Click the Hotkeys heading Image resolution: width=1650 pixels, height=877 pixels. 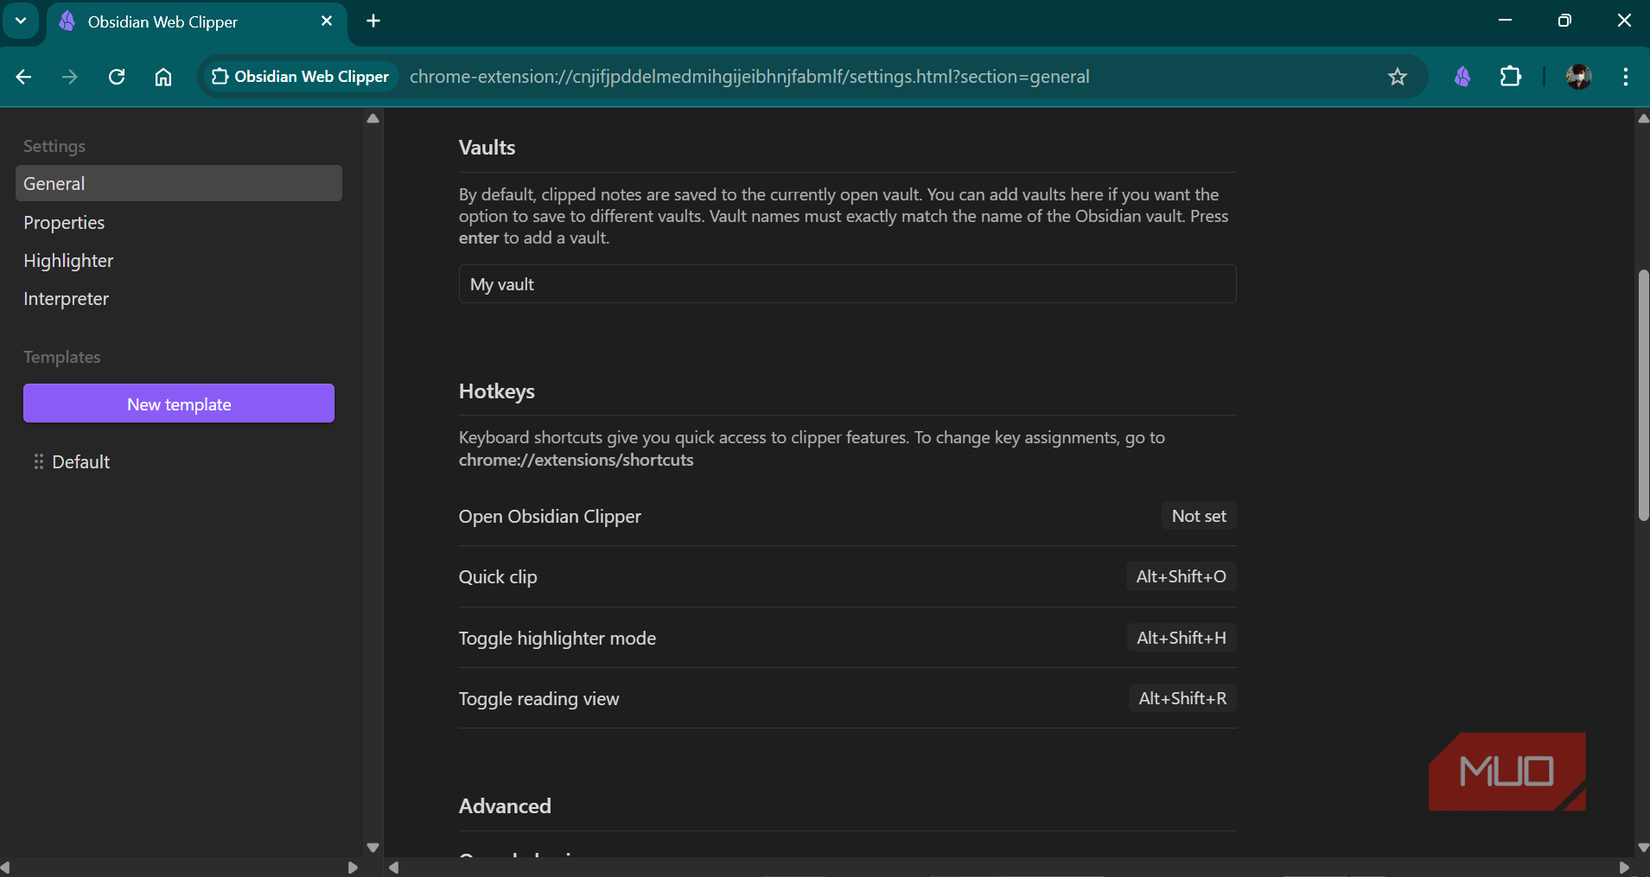click(x=497, y=391)
